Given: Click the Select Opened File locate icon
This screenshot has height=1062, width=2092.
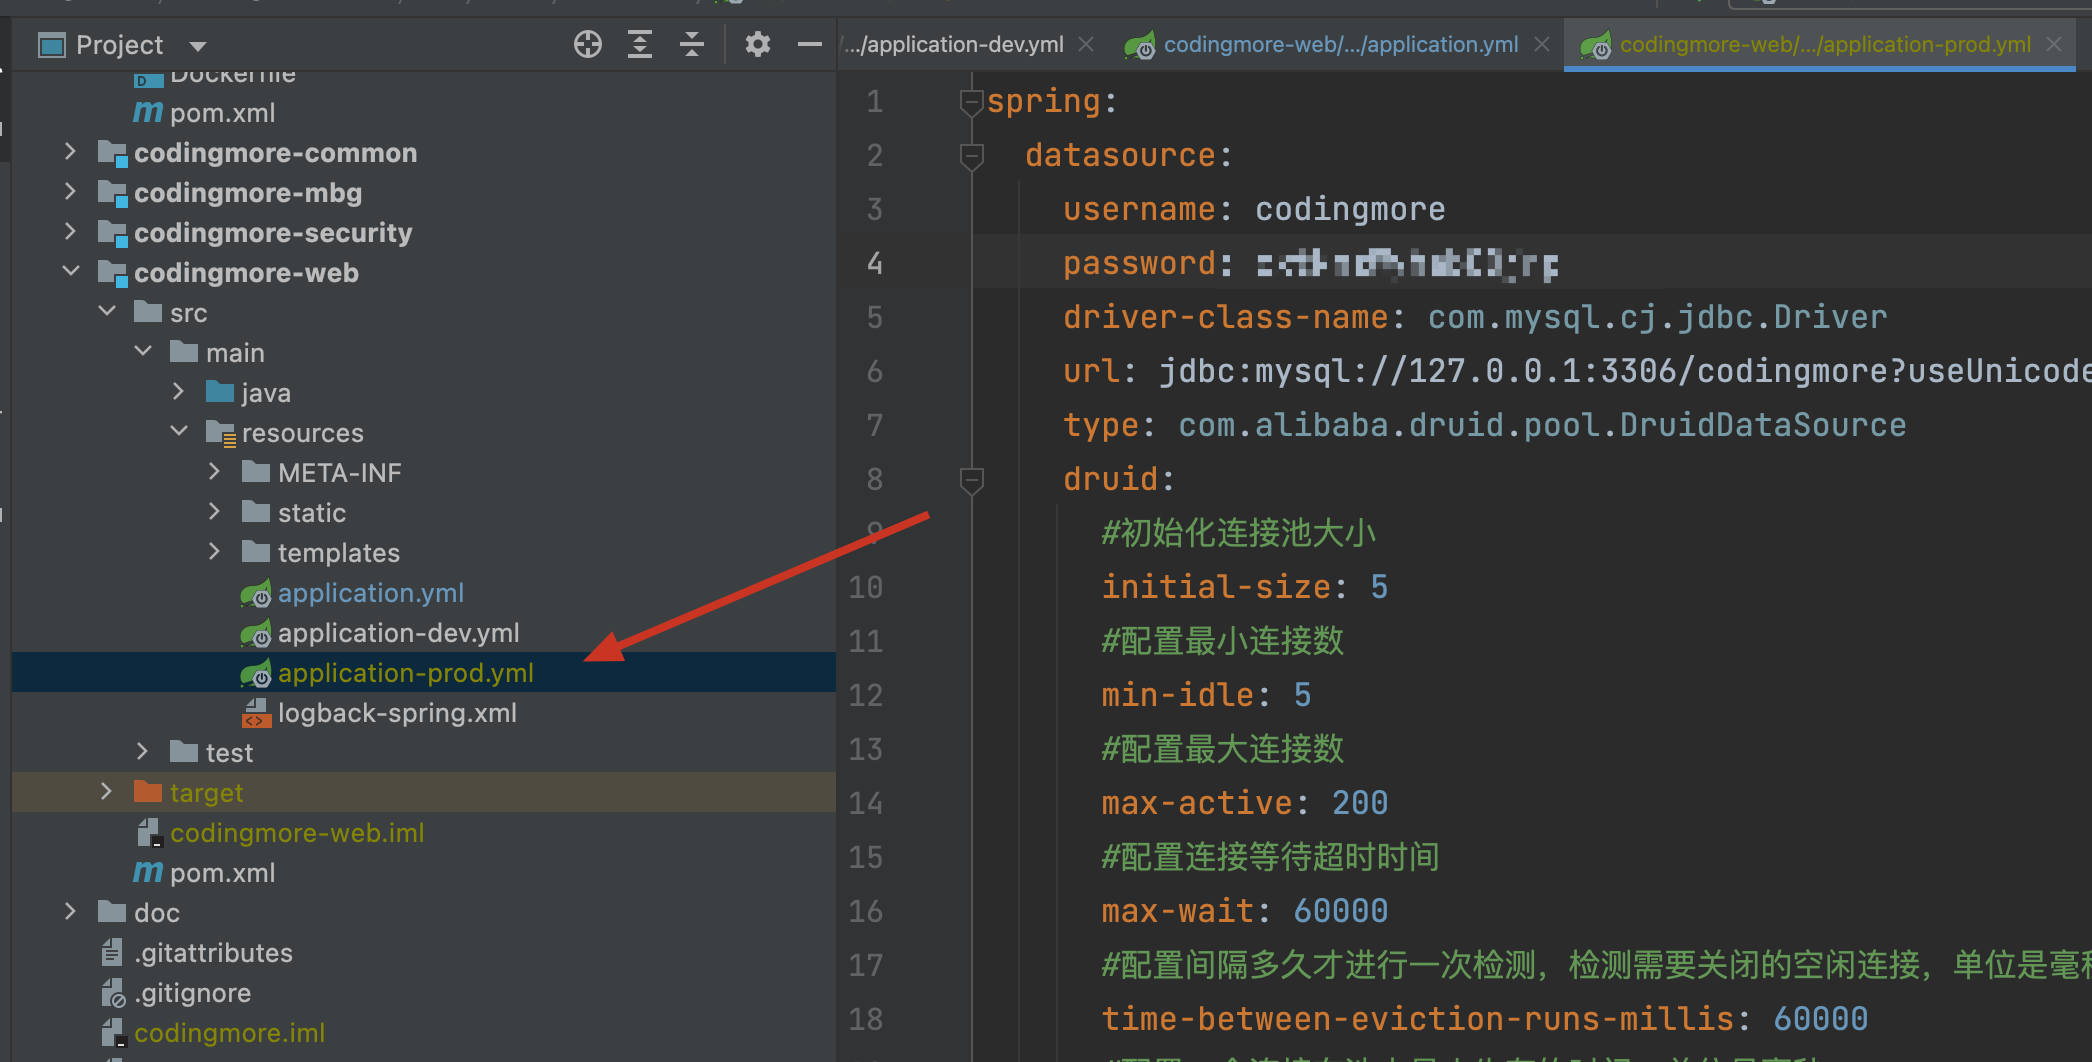Looking at the screenshot, I should (588, 44).
